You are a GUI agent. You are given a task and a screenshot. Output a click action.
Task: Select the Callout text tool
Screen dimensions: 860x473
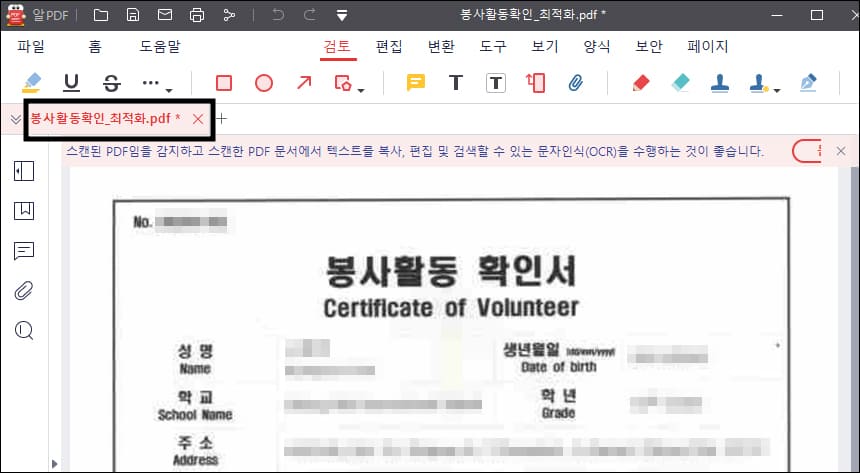535,83
